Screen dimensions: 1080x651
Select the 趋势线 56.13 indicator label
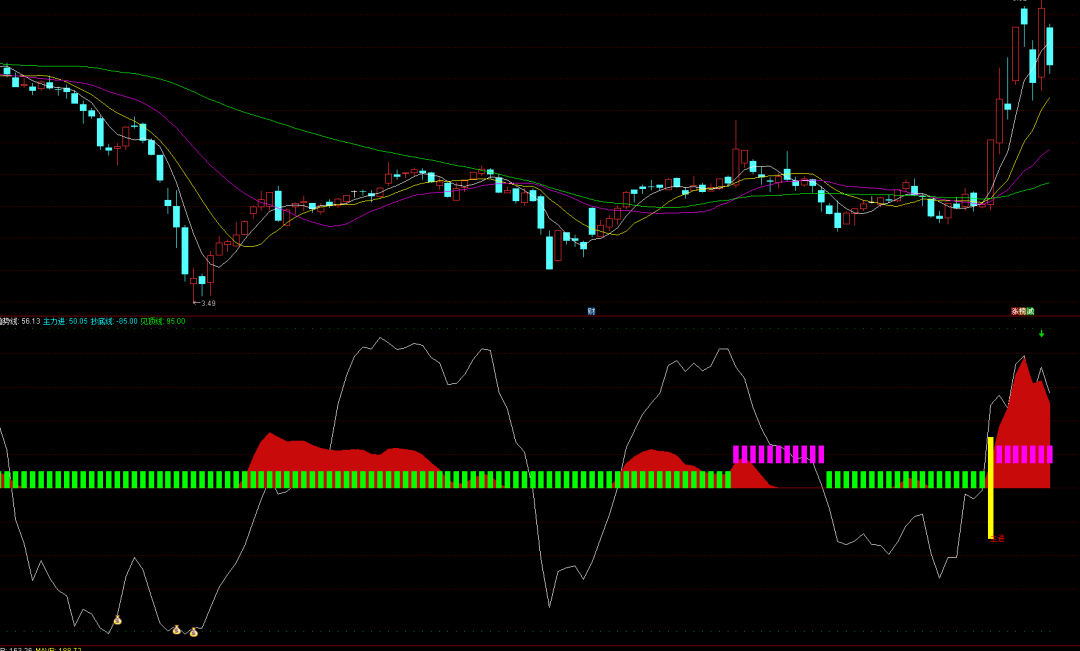[20, 322]
